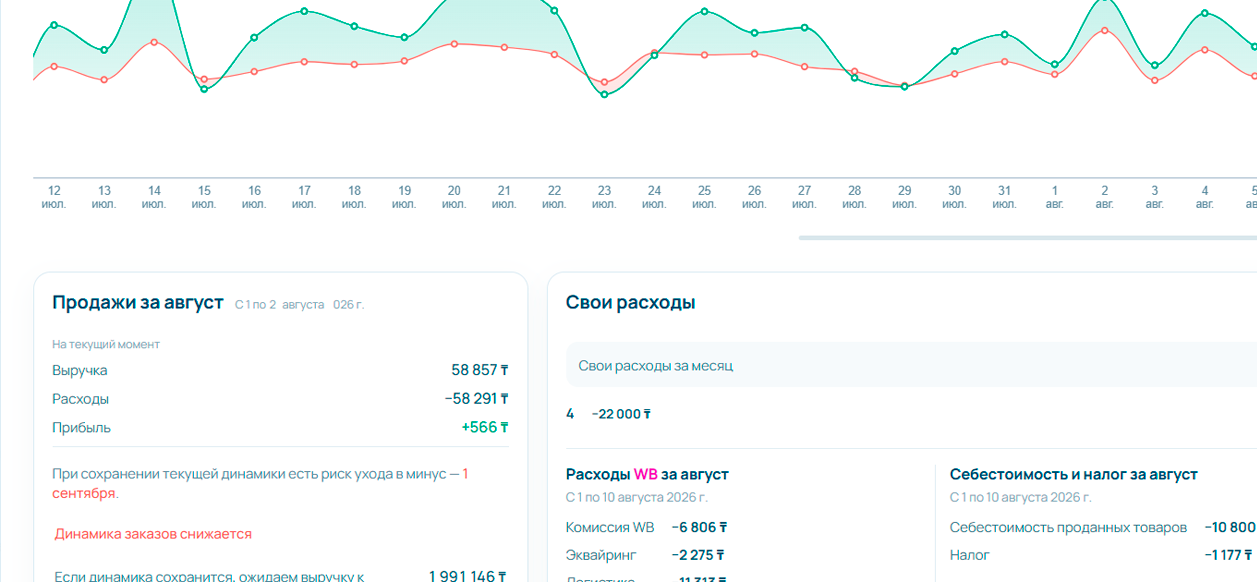The height and width of the screenshot is (582, 1257).
Task: Click the '15 июл.' axis label
Action: [x=204, y=197]
